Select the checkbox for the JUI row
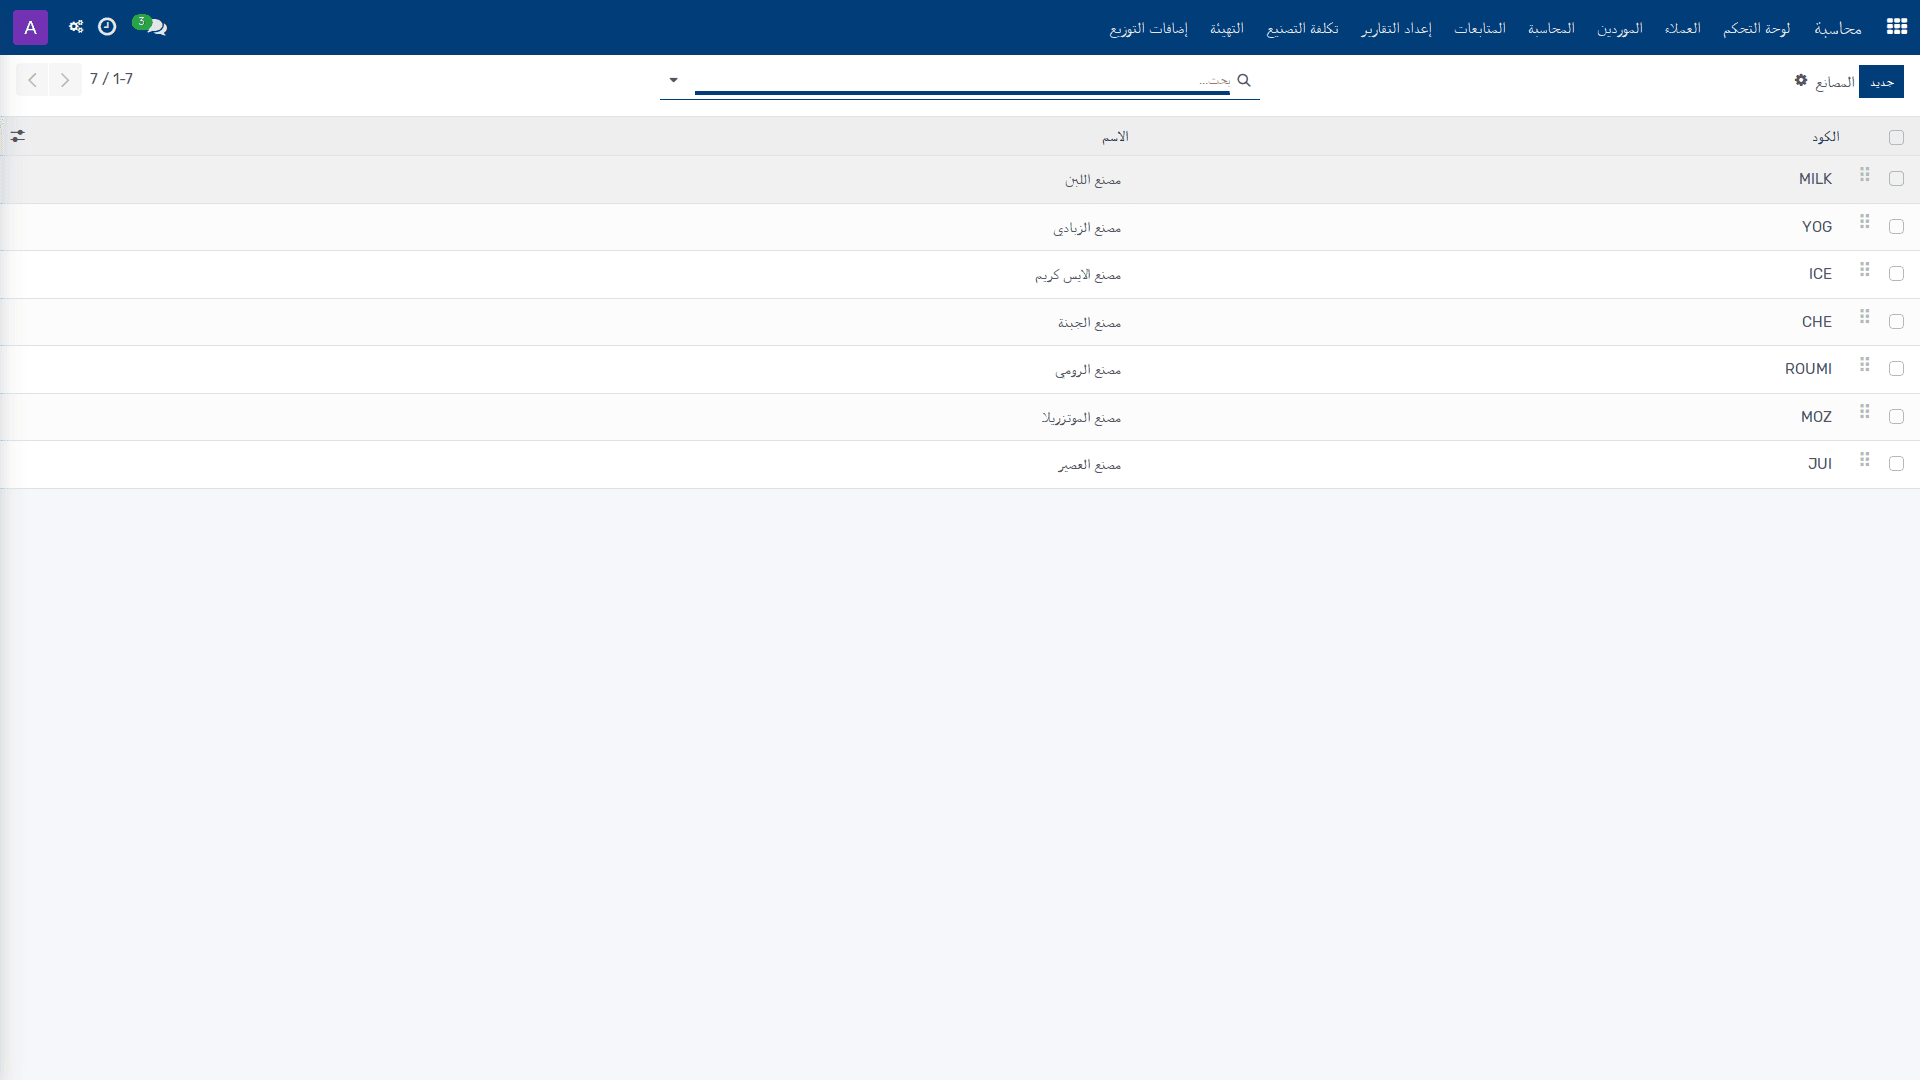This screenshot has width=1920, height=1080. pos(1896,464)
